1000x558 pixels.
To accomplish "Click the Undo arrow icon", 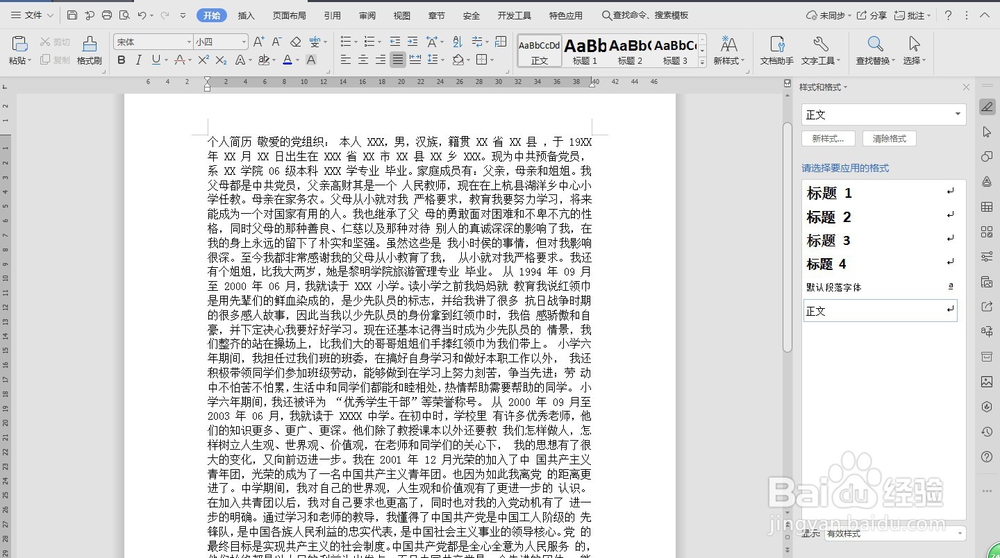I will (142, 15).
